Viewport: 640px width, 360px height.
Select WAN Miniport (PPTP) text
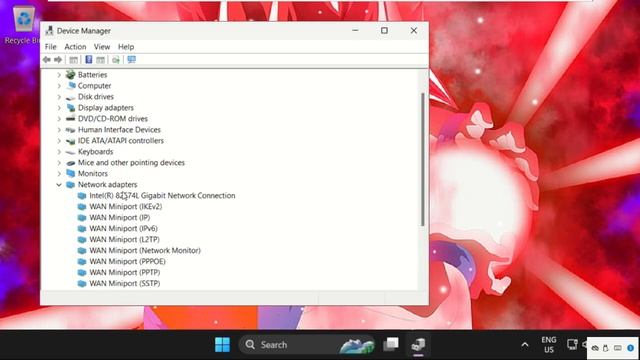tap(124, 272)
